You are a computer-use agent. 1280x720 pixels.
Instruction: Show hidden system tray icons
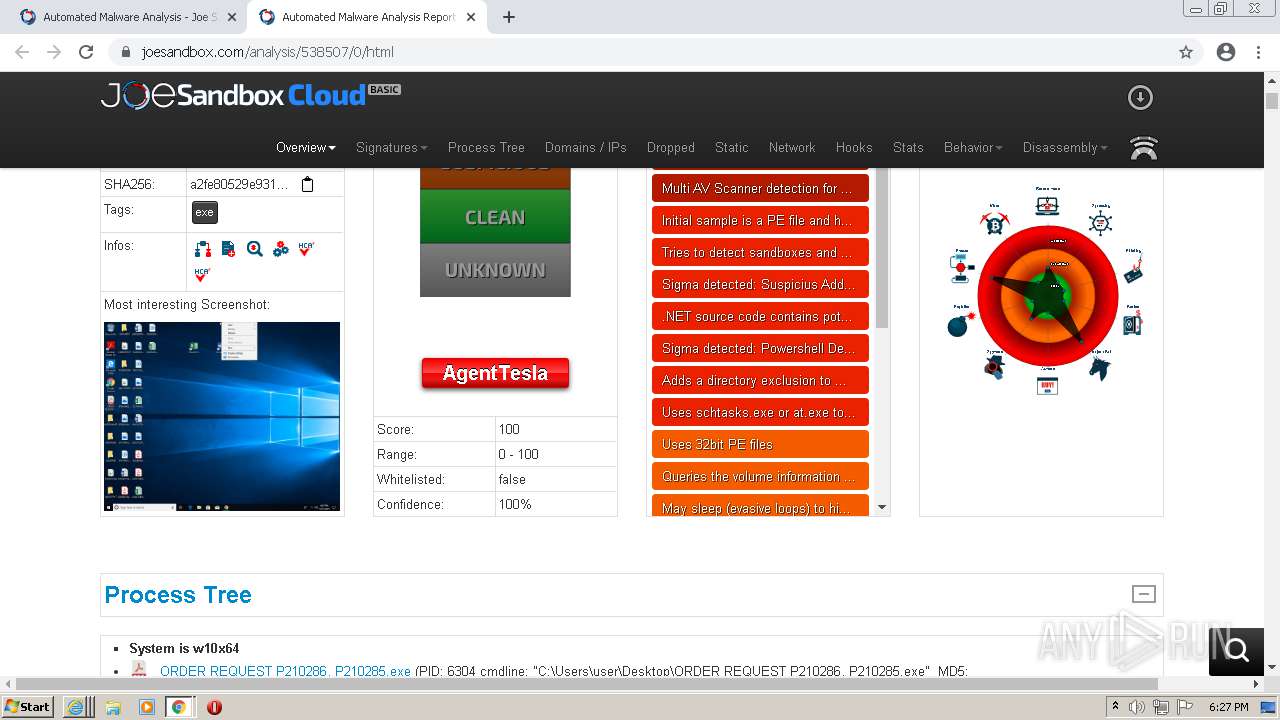pos(1115,707)
